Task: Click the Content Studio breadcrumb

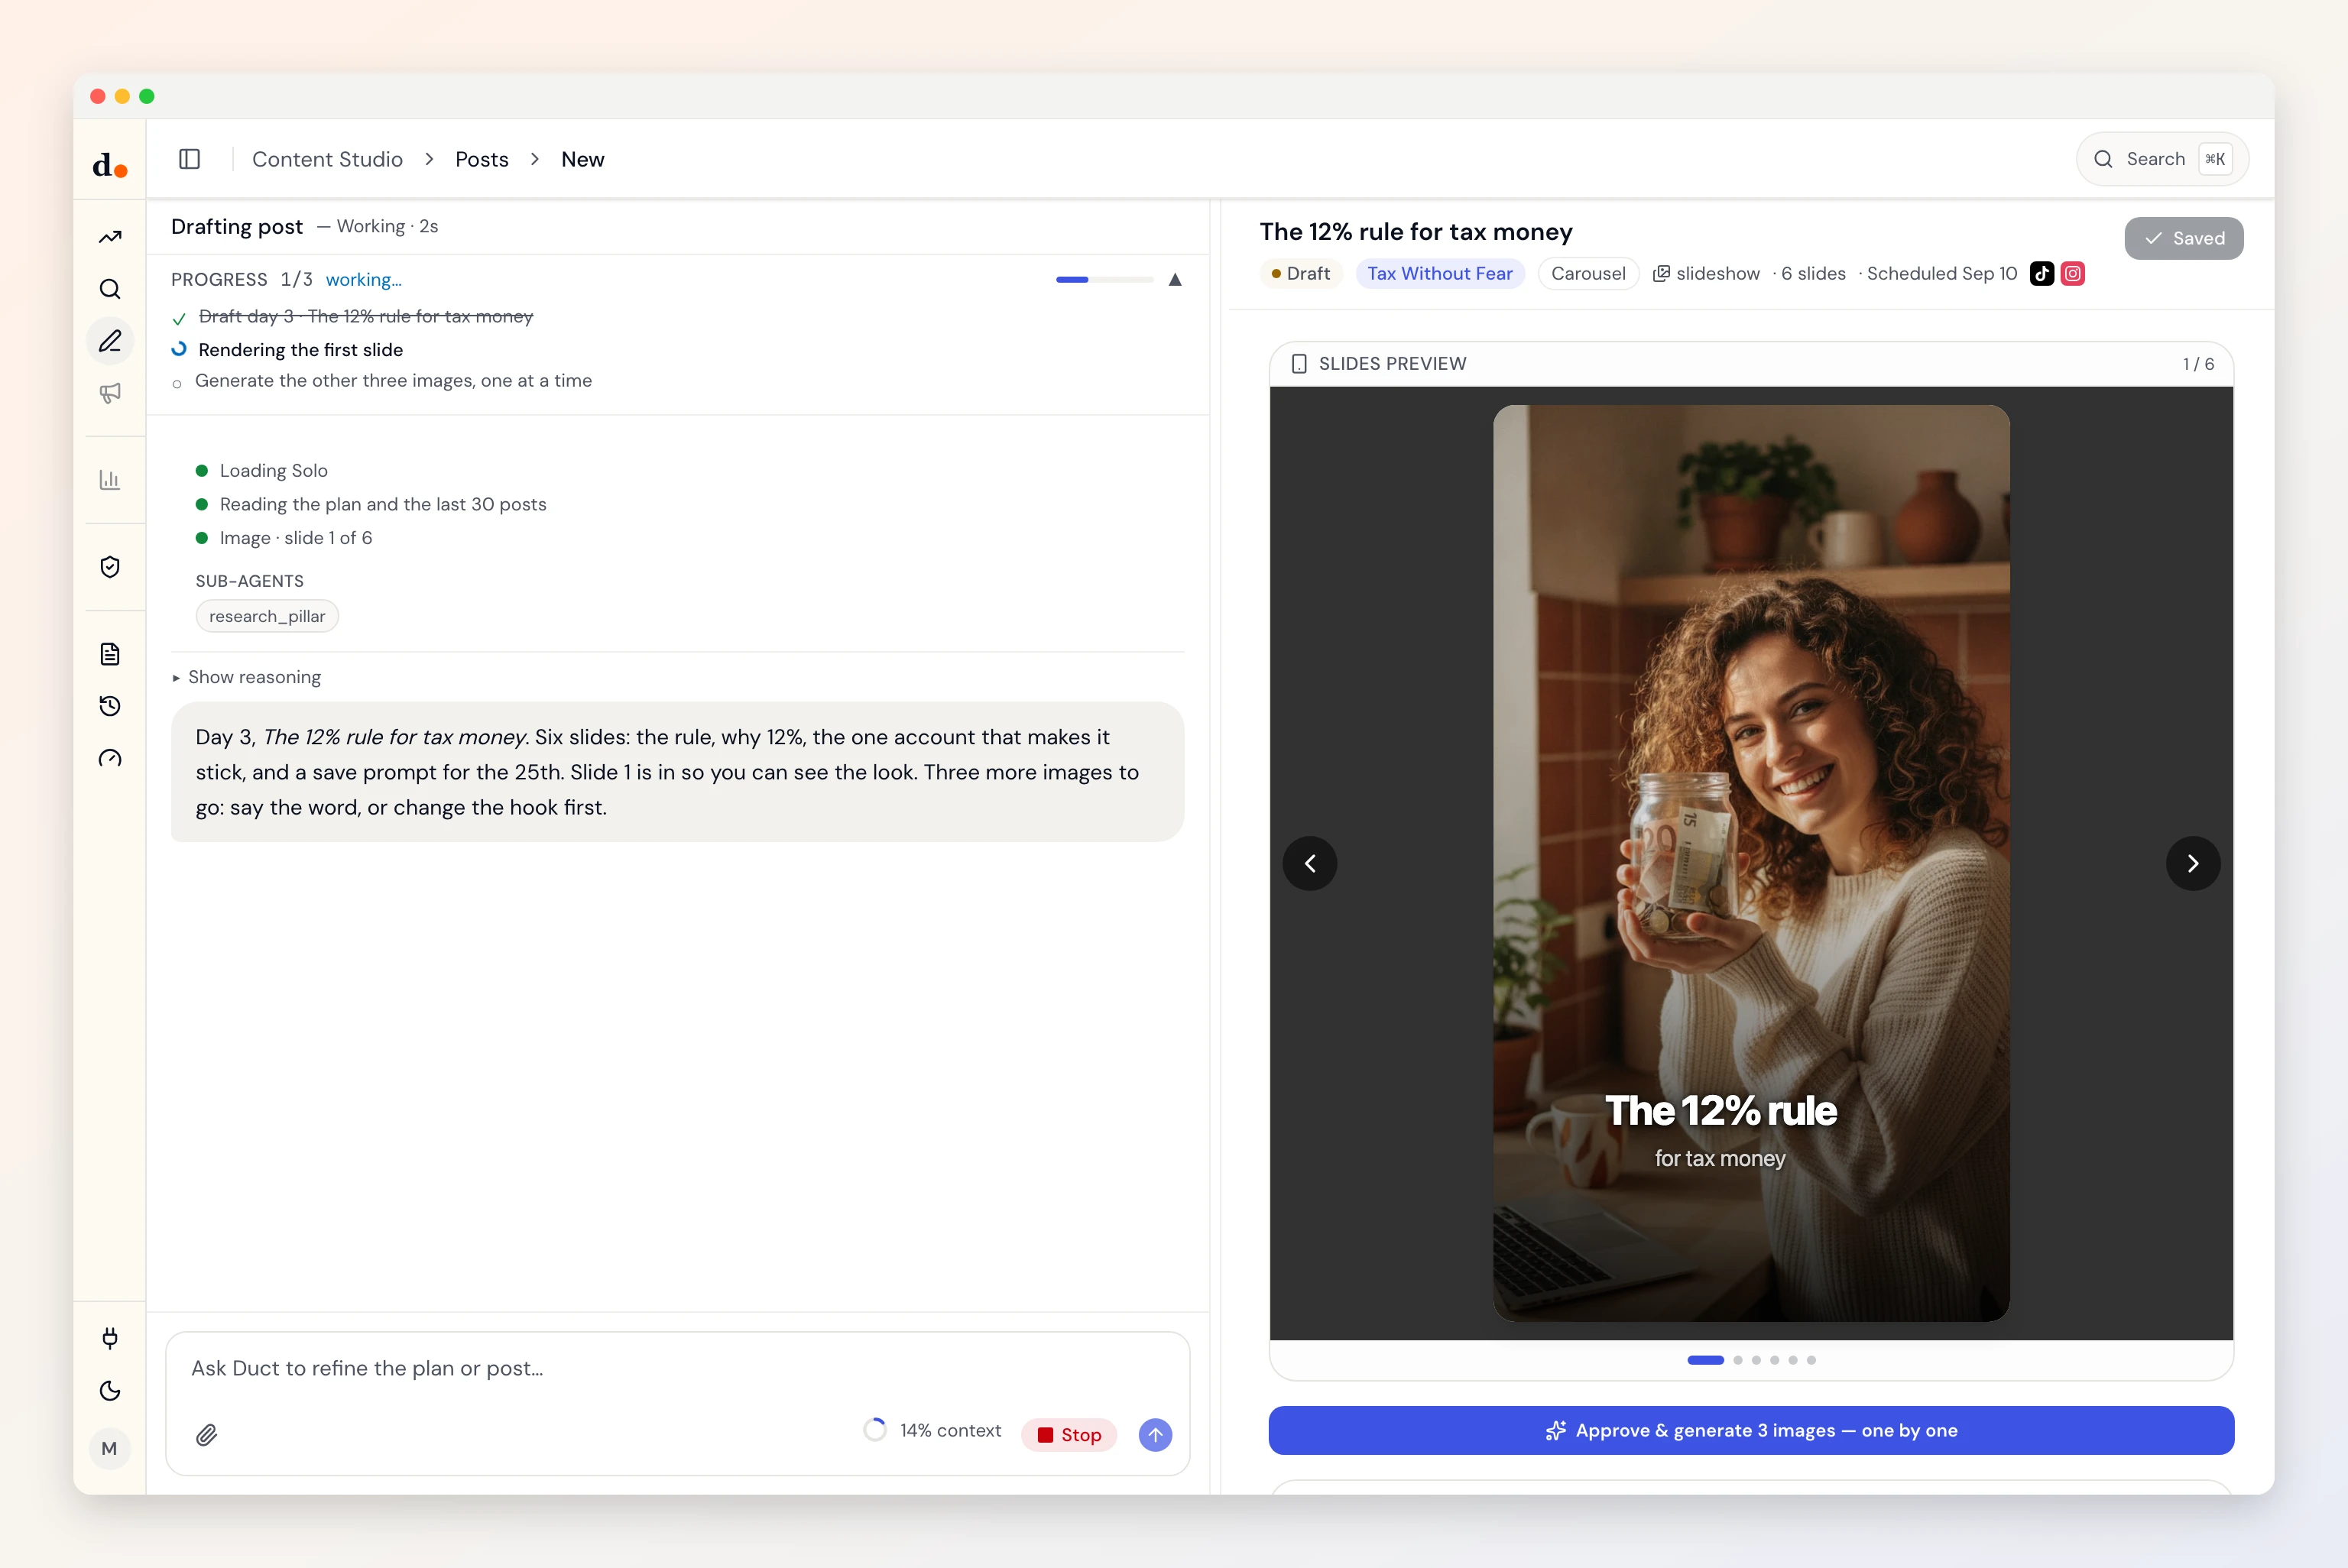Action: [x=327, y=159]
